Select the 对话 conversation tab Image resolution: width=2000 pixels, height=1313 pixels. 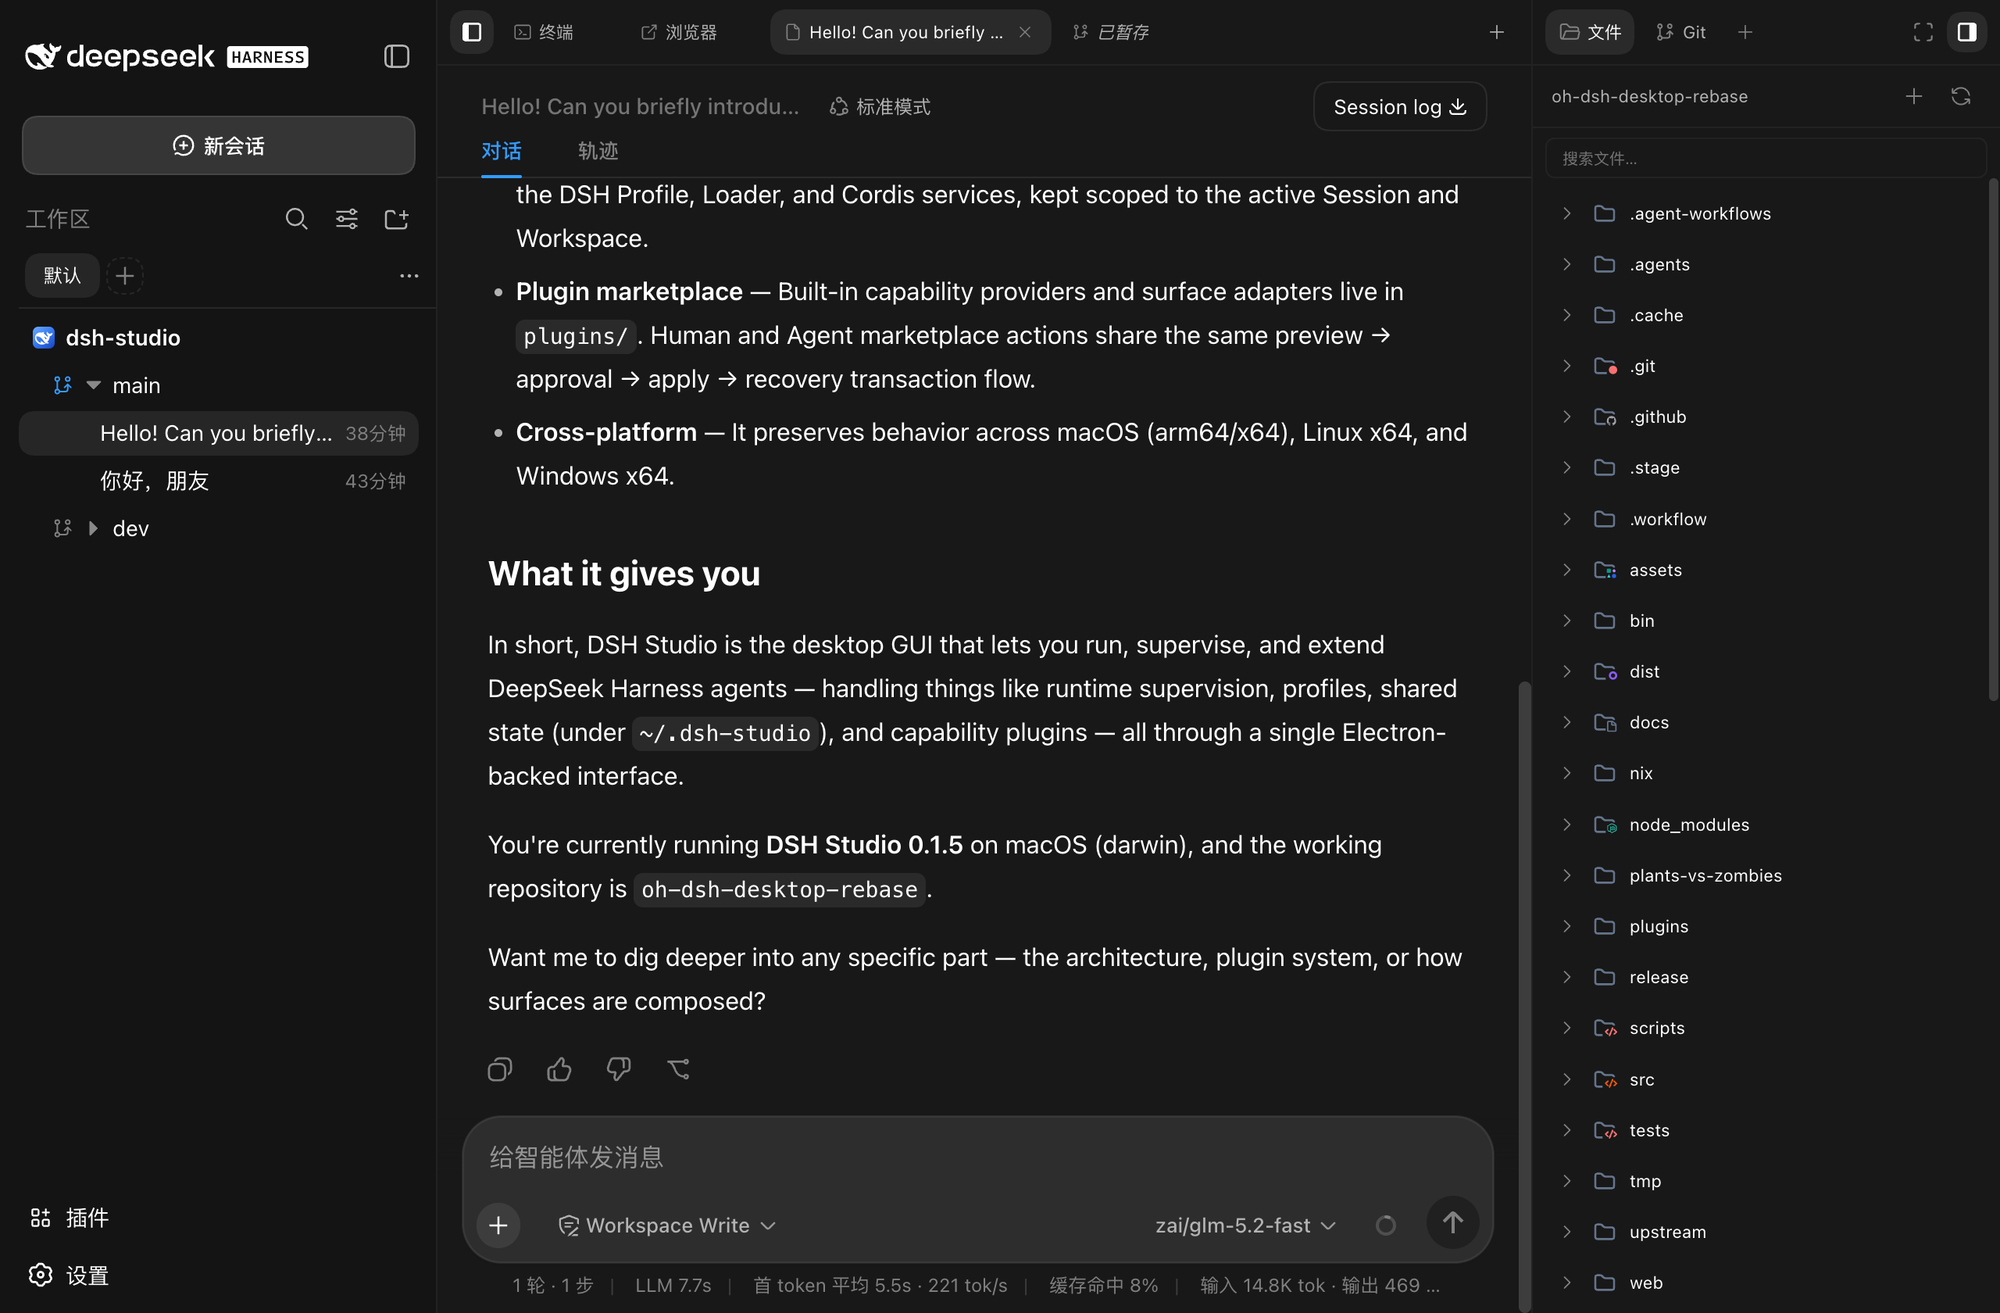[501, 151]
